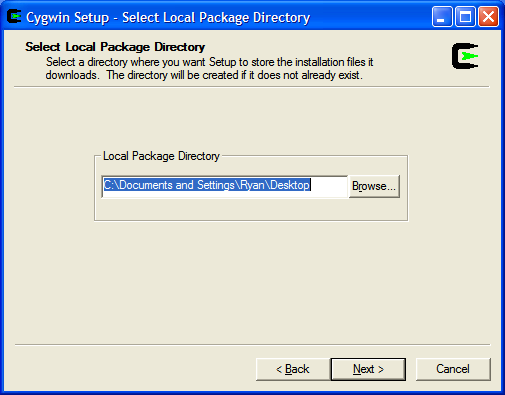Click the window title Cygwin Setup text
Screen dimensions: 505x395
[x=67, y=17]
